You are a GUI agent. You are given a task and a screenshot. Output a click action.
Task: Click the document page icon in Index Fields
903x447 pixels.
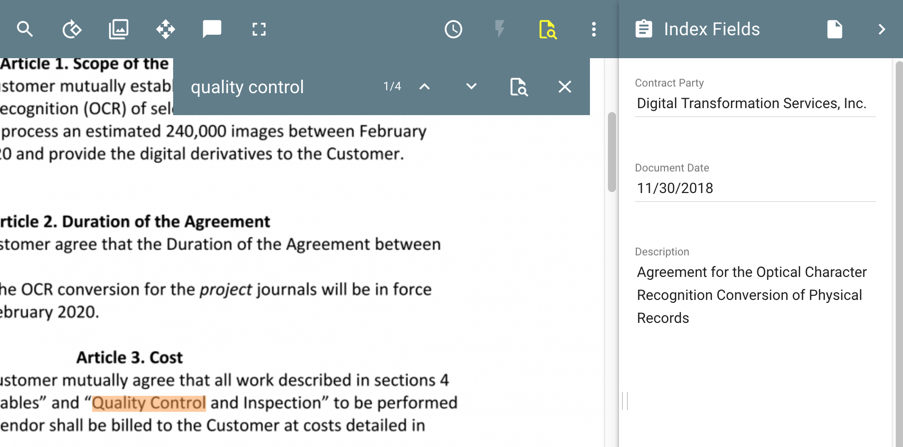(834, 29)
